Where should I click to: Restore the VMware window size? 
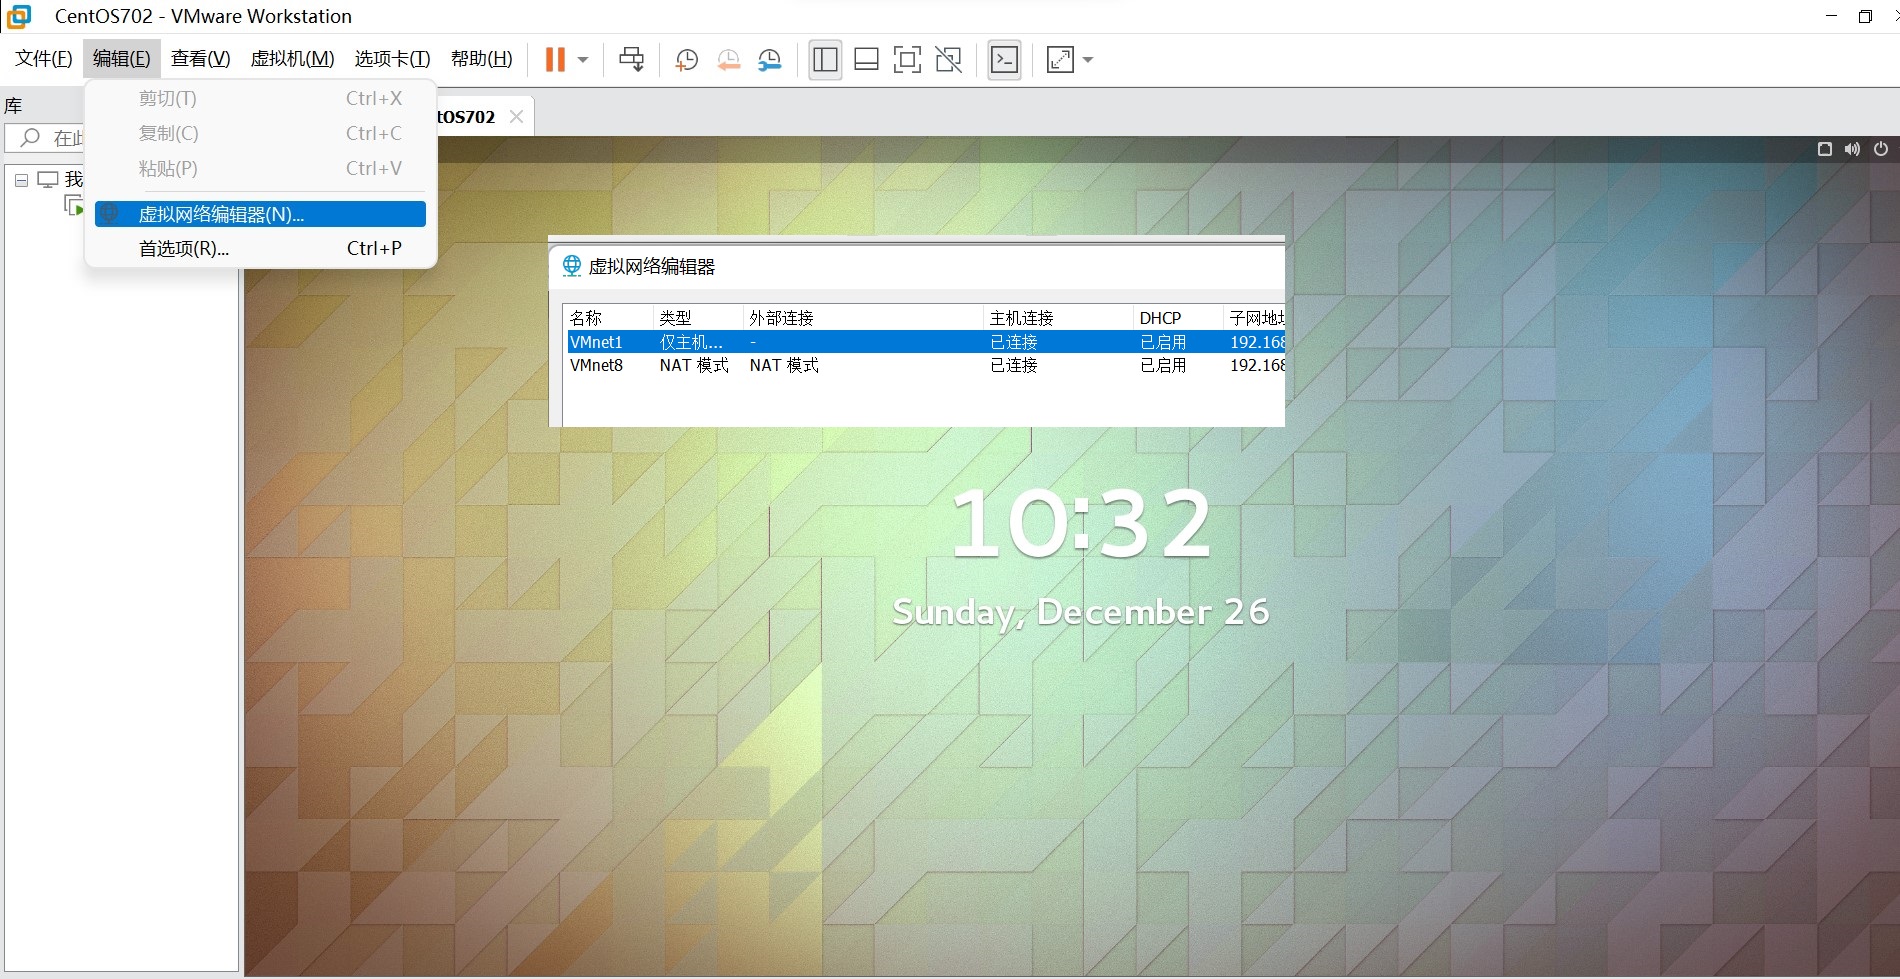(x=1865, y=16)
